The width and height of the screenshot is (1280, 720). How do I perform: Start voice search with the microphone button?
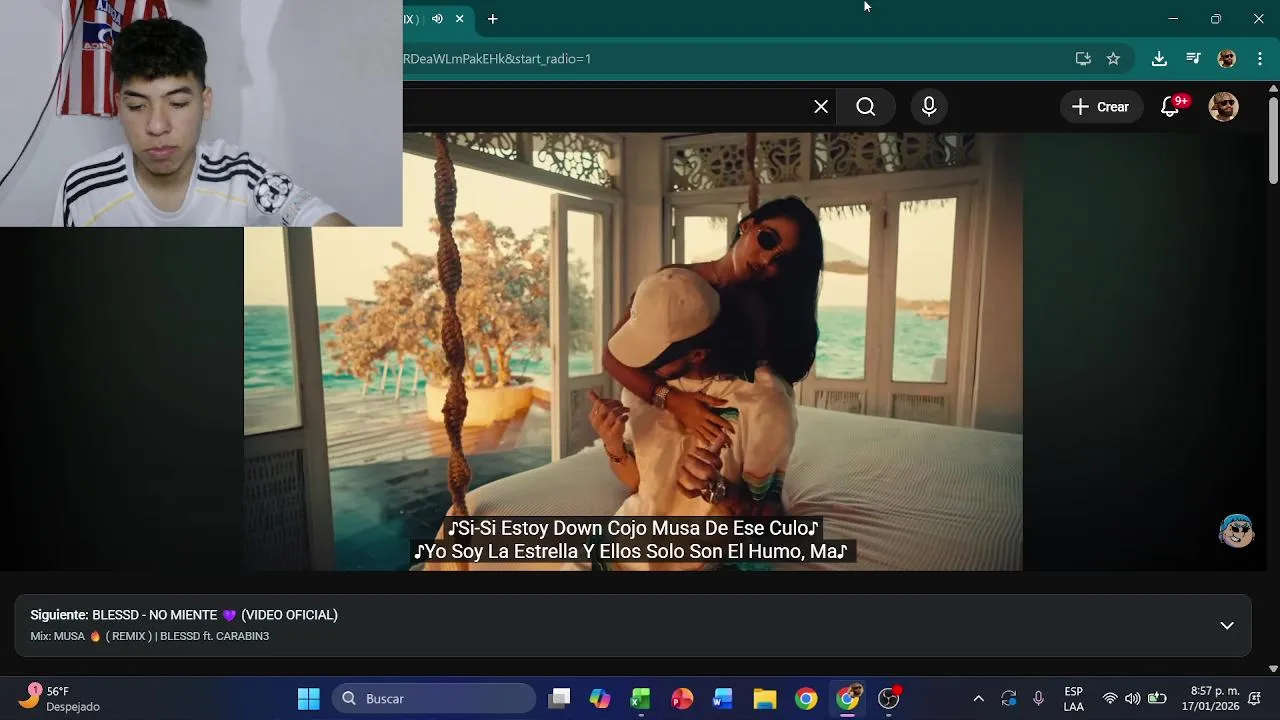click(x=929, y=107)
